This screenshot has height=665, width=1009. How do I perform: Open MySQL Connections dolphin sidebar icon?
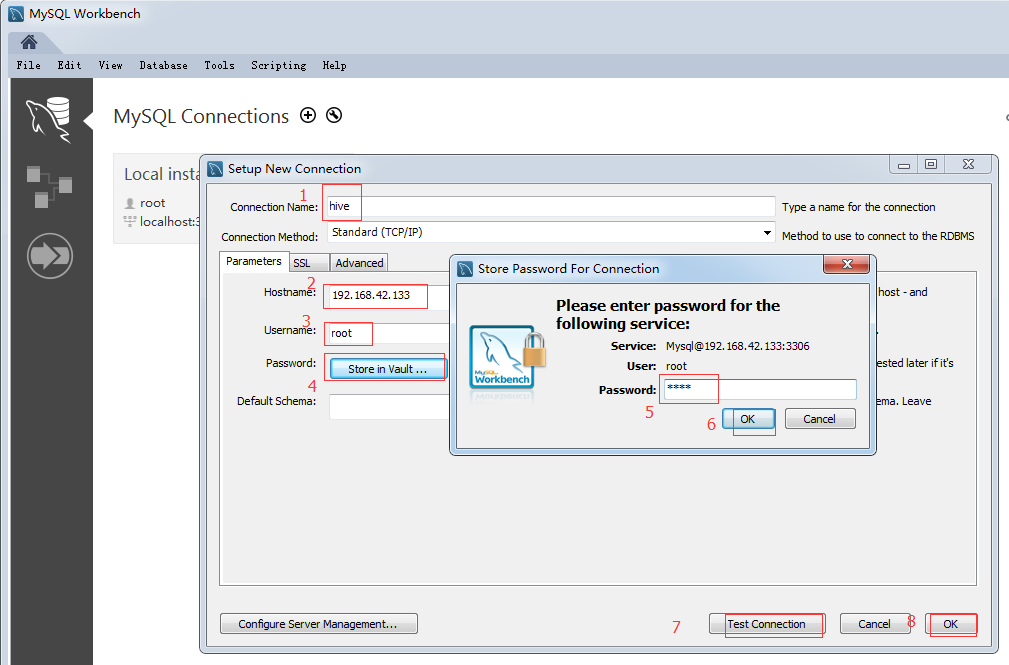pos(48,120)
